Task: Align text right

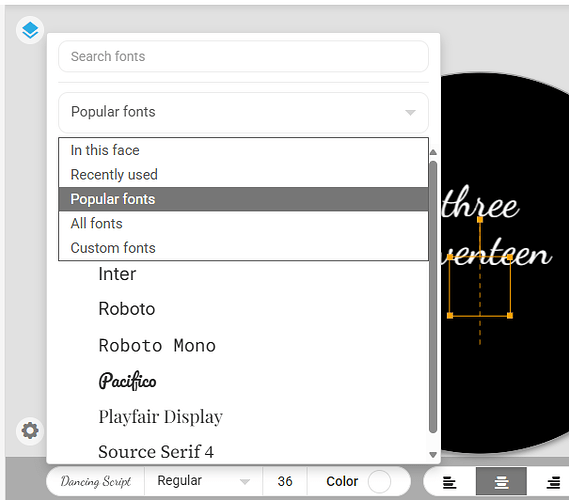Action: pos(553,482)
